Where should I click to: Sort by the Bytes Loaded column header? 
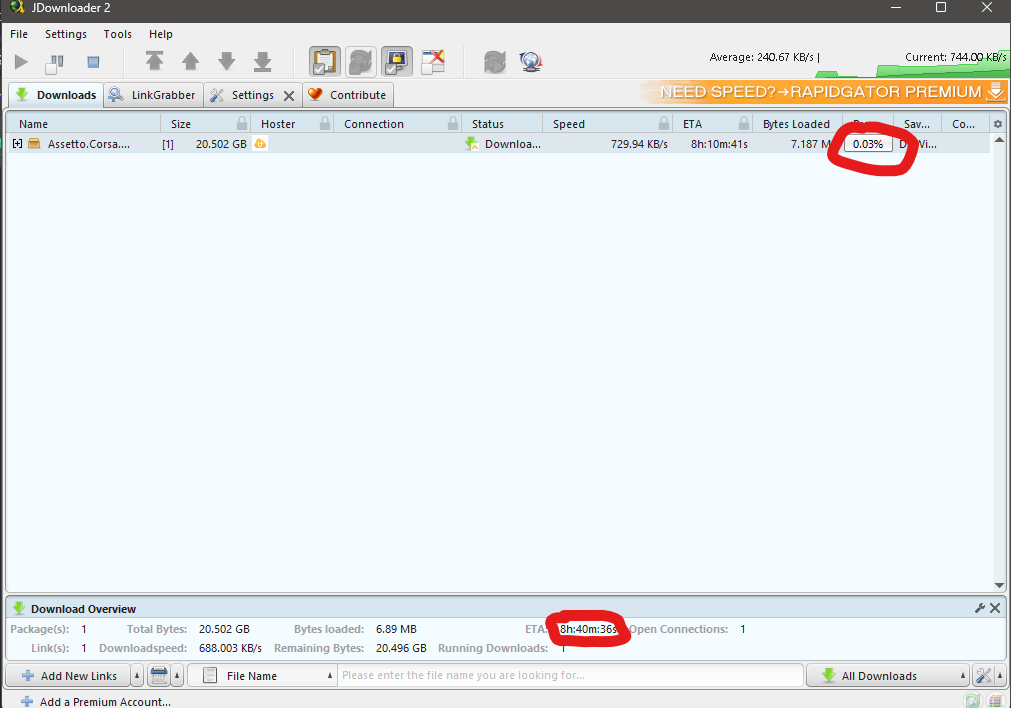click(796, 124)
